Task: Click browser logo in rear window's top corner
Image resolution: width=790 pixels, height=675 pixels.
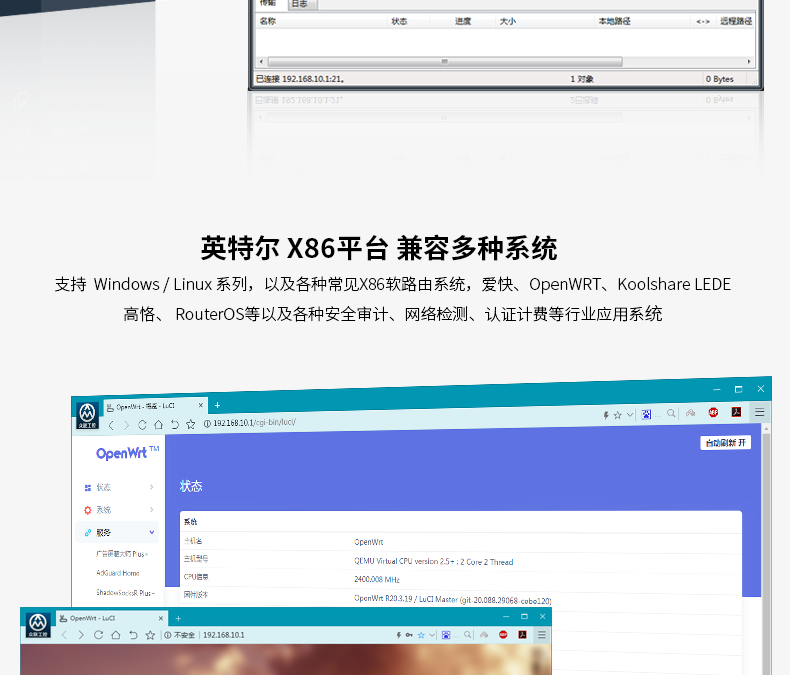Action: [x=87, y=415]
